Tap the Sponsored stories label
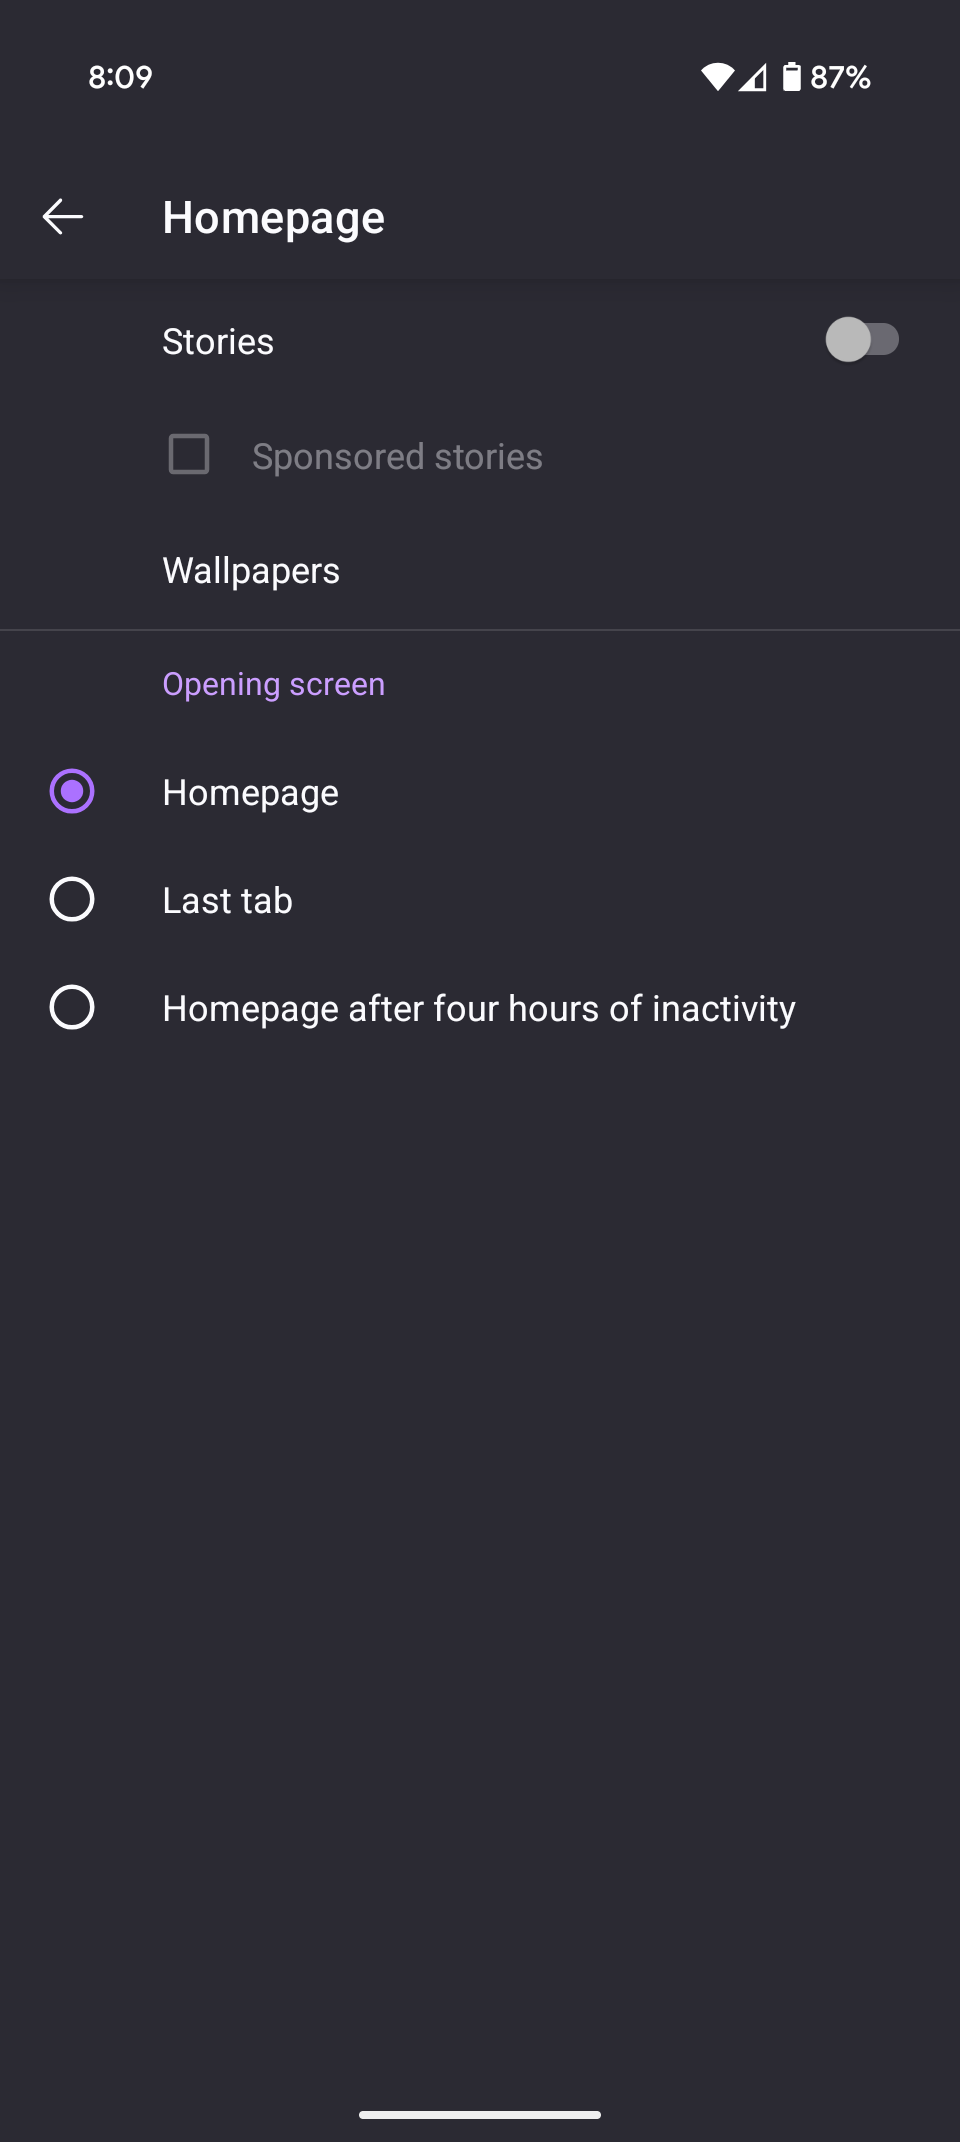The width and height of the screenshot is (960, 2142). [x=397, y=457]
